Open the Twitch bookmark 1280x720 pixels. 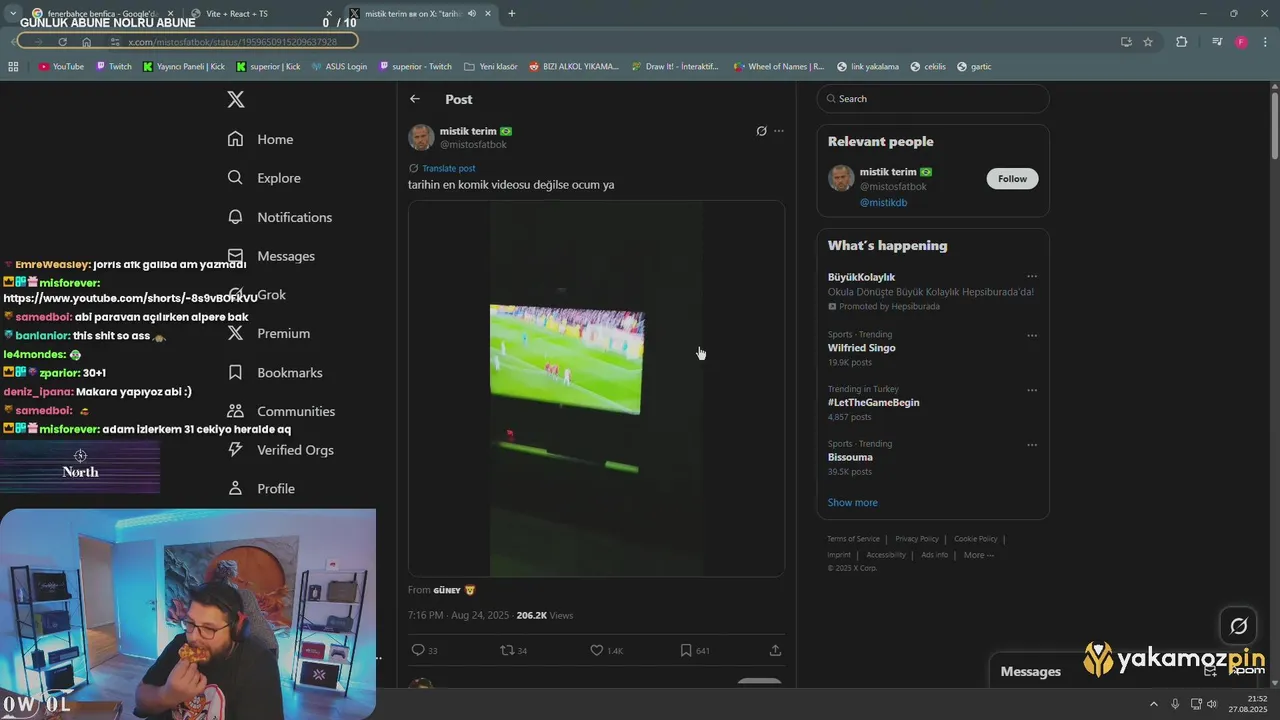click(x=114, y=67)
